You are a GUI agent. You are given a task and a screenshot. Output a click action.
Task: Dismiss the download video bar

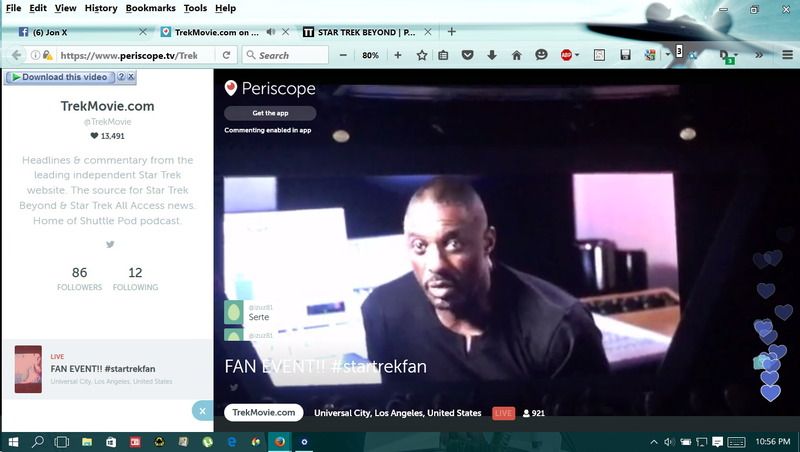point(131,77)
